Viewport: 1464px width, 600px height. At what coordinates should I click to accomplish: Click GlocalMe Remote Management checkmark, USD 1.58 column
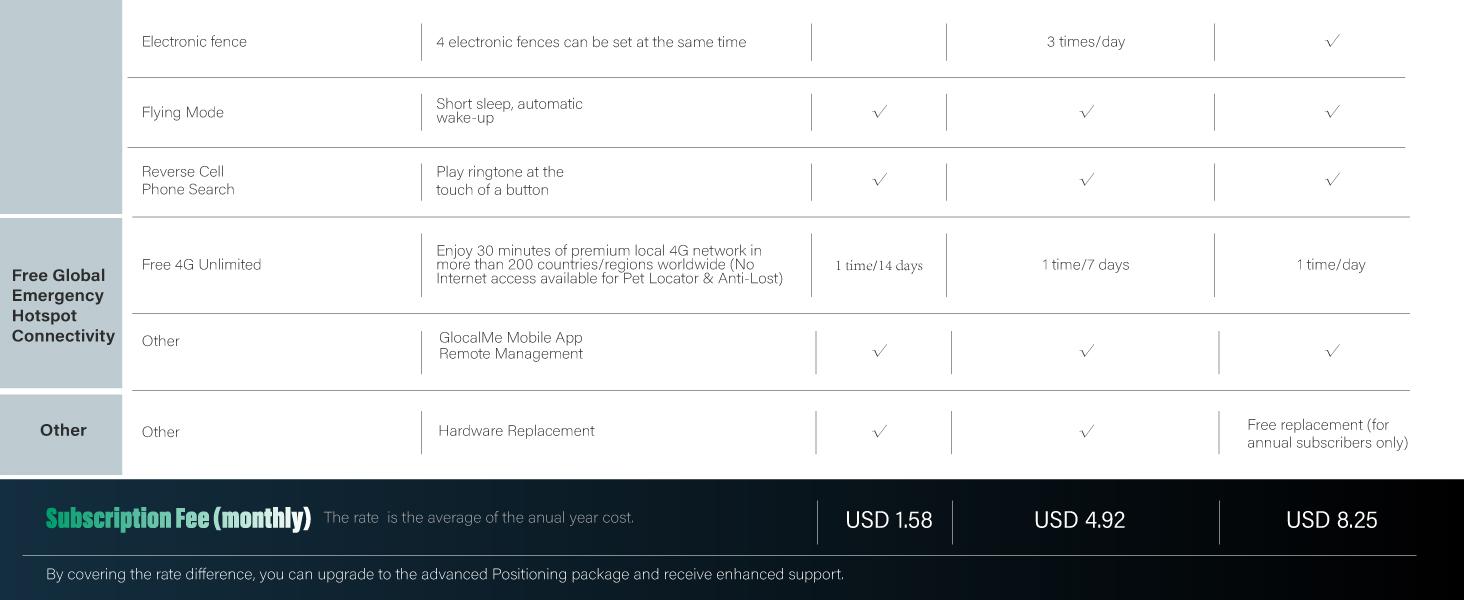[x=880, y=351]
